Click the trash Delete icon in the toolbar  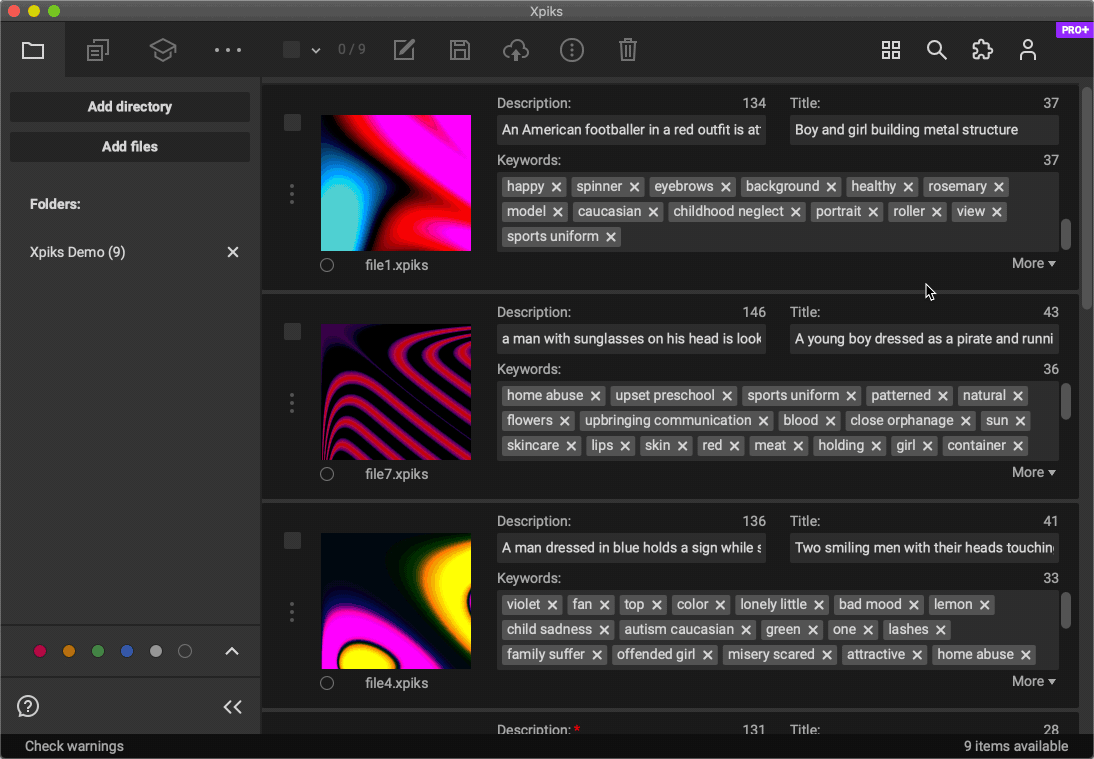tap(627, 50)
